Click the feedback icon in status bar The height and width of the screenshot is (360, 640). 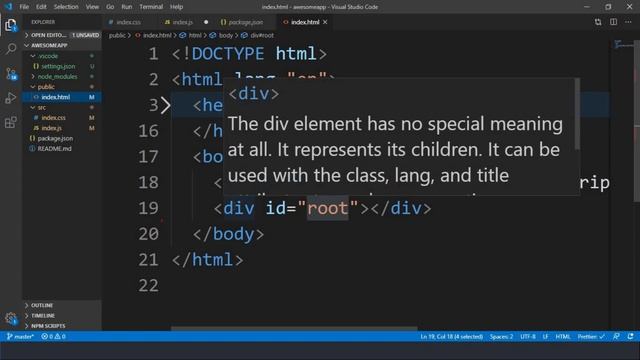click(616, 336)
